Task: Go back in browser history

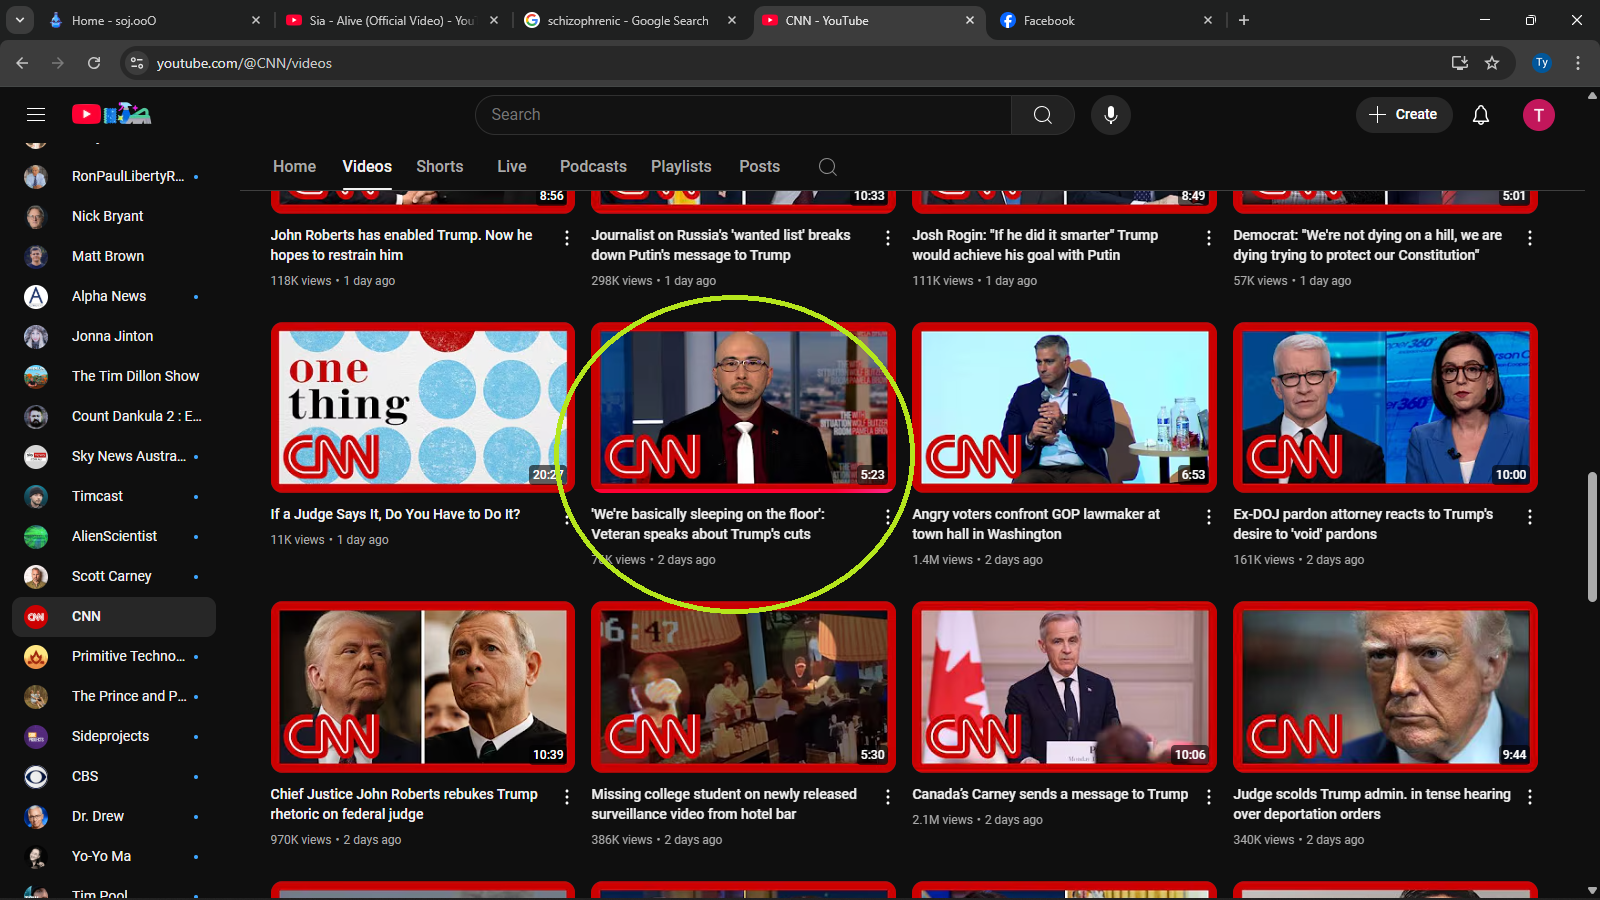Action: 22,63
